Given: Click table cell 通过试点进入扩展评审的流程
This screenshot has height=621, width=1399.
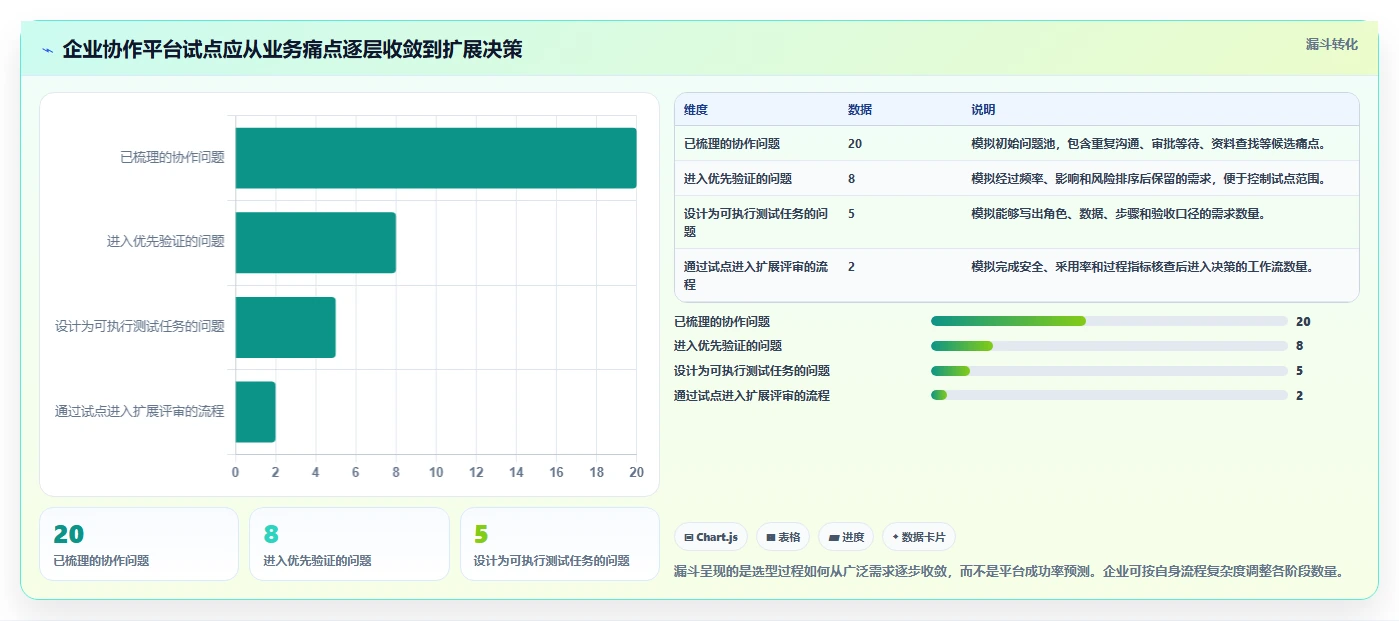Looking at the screenshot, I should click(756, 275).
